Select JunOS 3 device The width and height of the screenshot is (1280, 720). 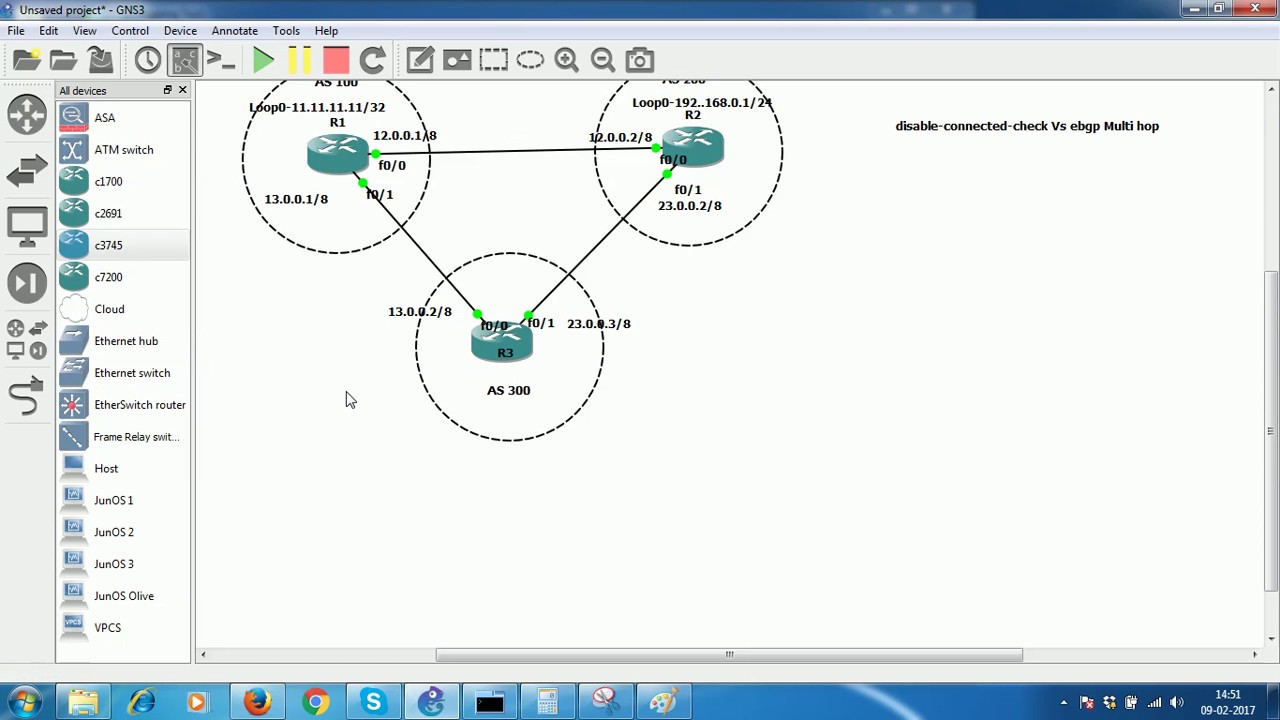pos(123,564)
